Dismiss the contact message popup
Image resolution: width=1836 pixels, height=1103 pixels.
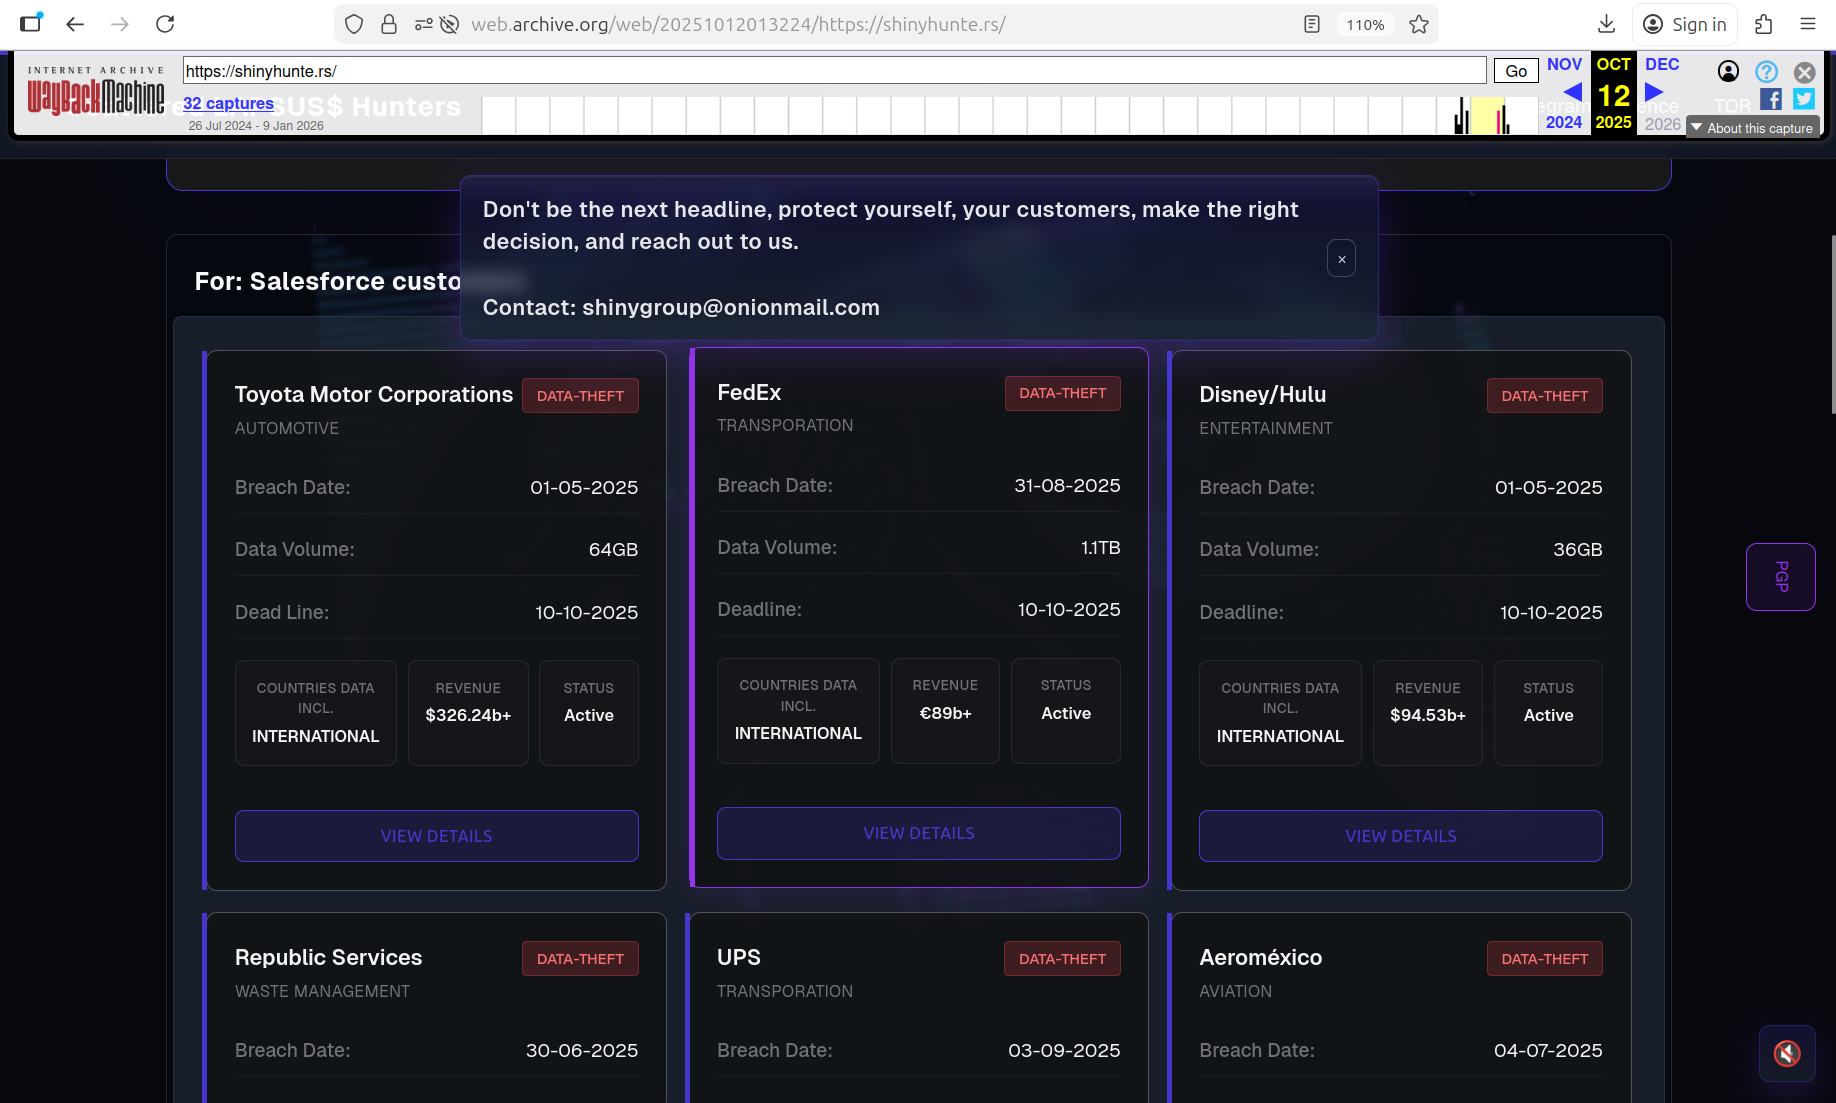pos(1341,259)
